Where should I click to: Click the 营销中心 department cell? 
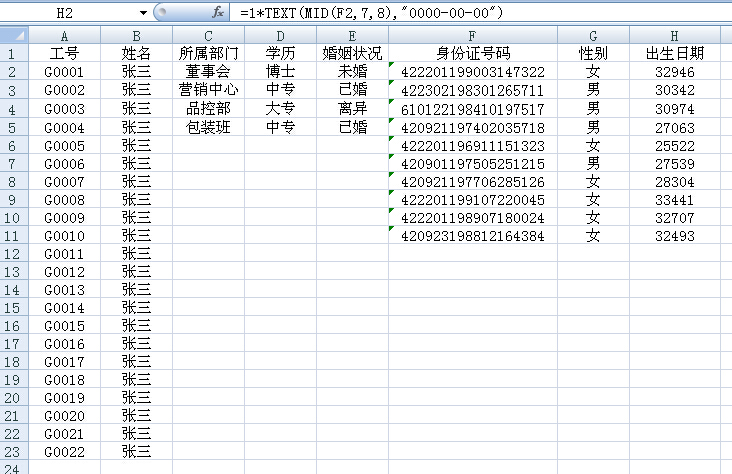click(x=208, y=90)
